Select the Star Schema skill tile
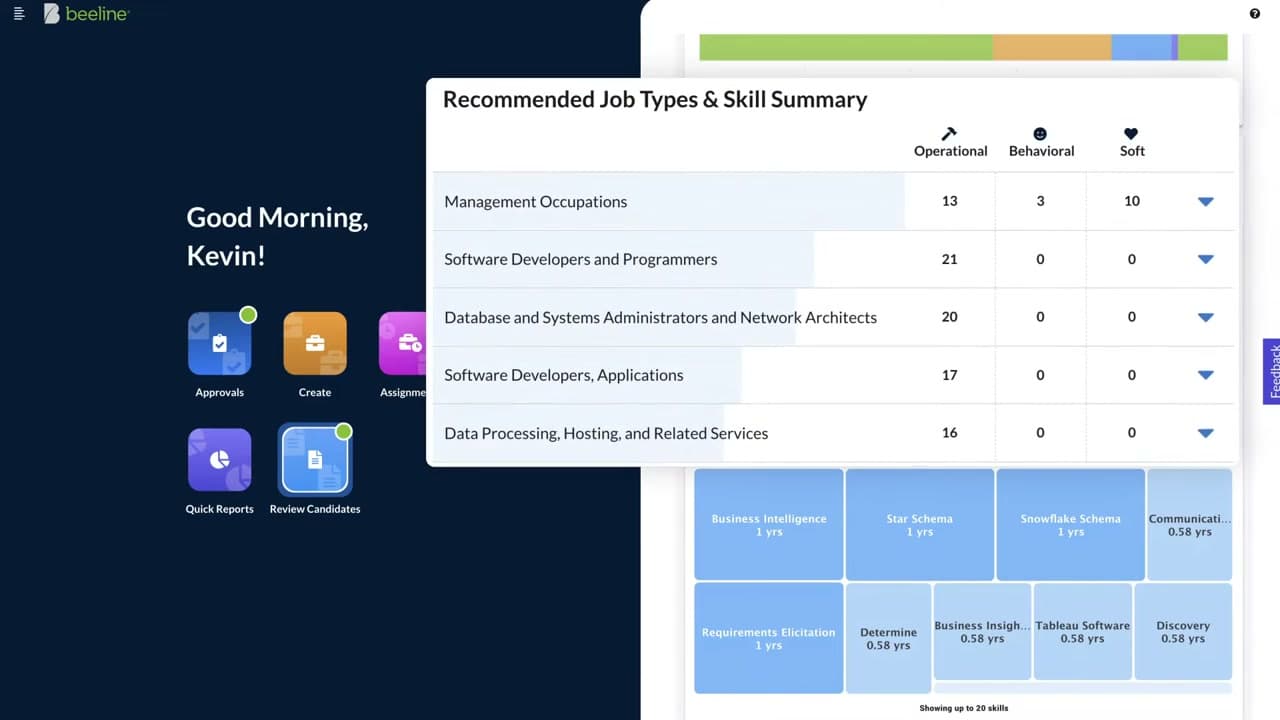Viewport: 1280px width, 720px height. tap(919, 524)
